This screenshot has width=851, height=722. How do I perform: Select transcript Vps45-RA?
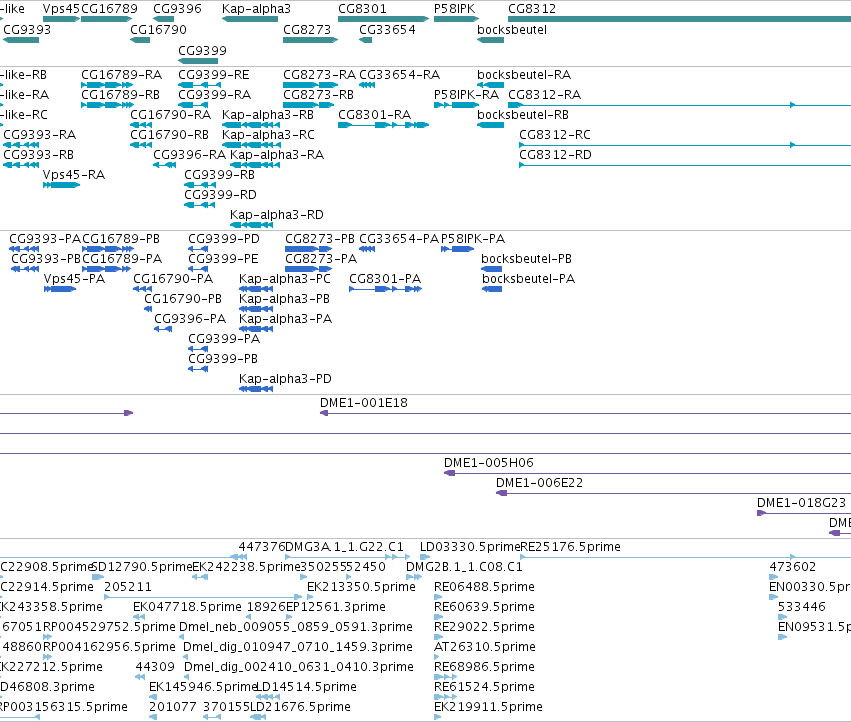(x=61, y=185)
